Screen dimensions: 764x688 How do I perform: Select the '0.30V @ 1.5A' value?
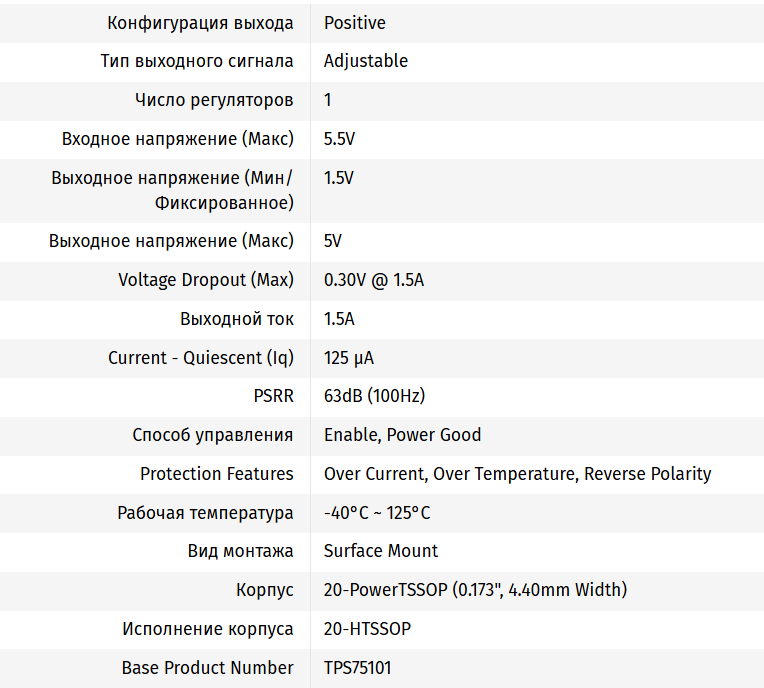point(374,280)
